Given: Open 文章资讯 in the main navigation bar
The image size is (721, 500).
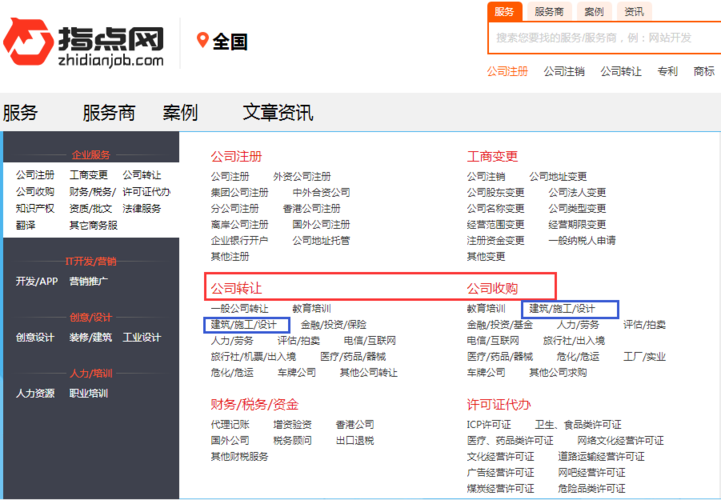Looking at the screenshot, I should [x=278, y=113].
